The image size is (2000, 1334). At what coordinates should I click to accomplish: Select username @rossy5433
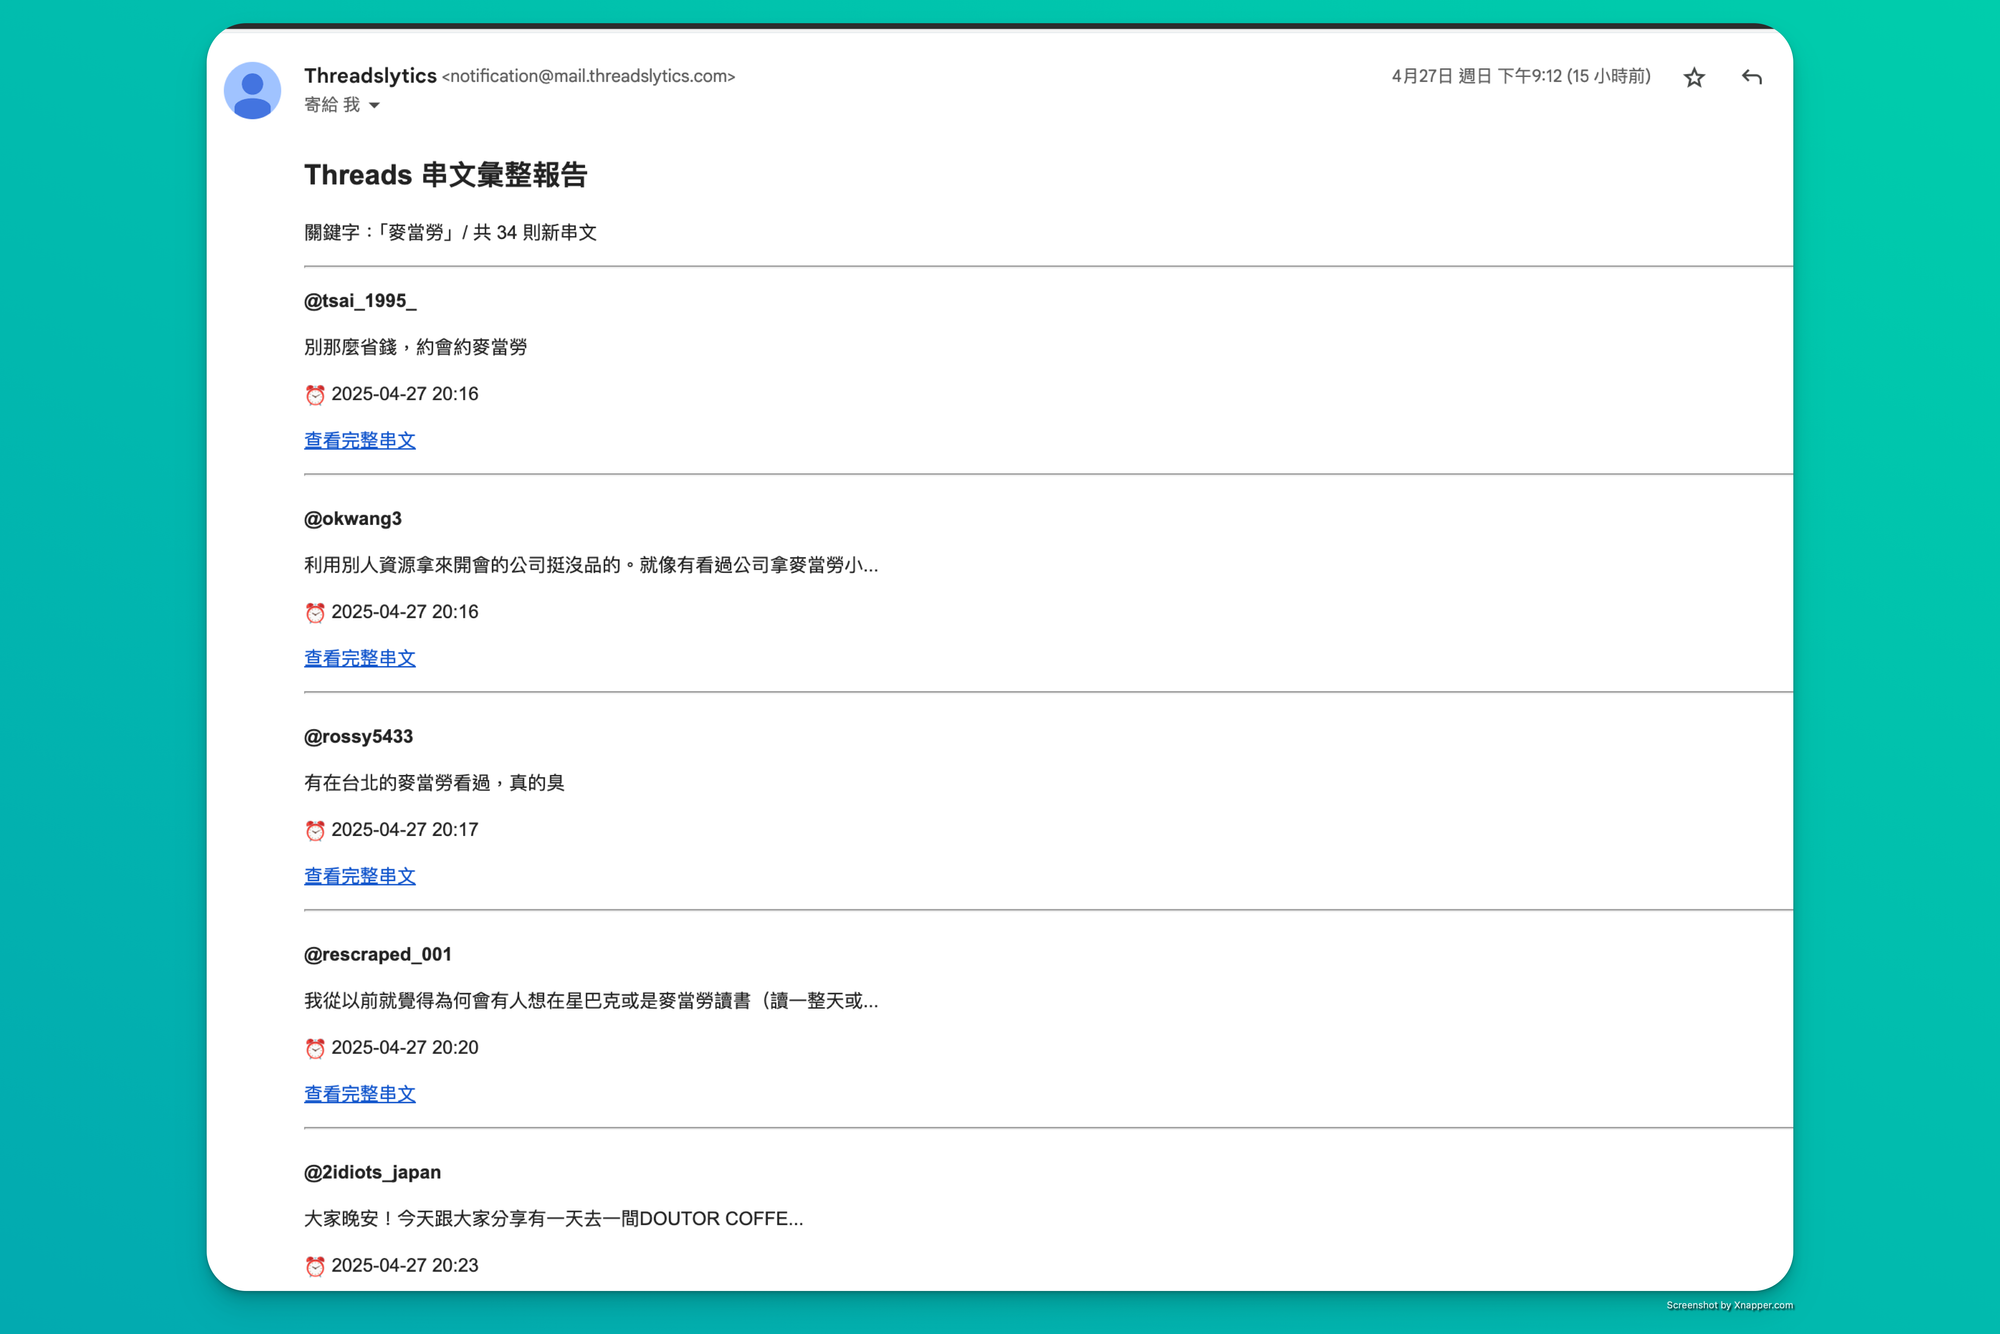click(358, 737)
